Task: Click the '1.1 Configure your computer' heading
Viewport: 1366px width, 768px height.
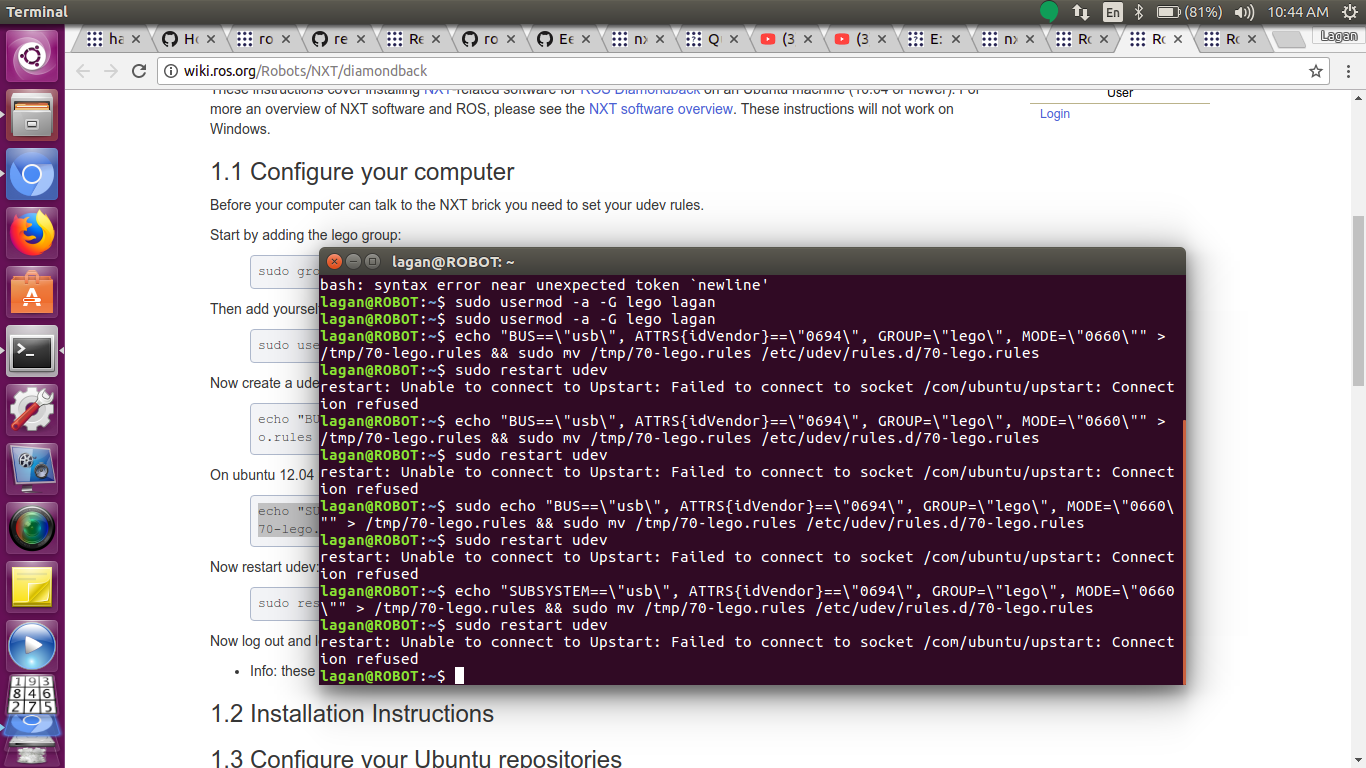Action: (x=362, y=172)
